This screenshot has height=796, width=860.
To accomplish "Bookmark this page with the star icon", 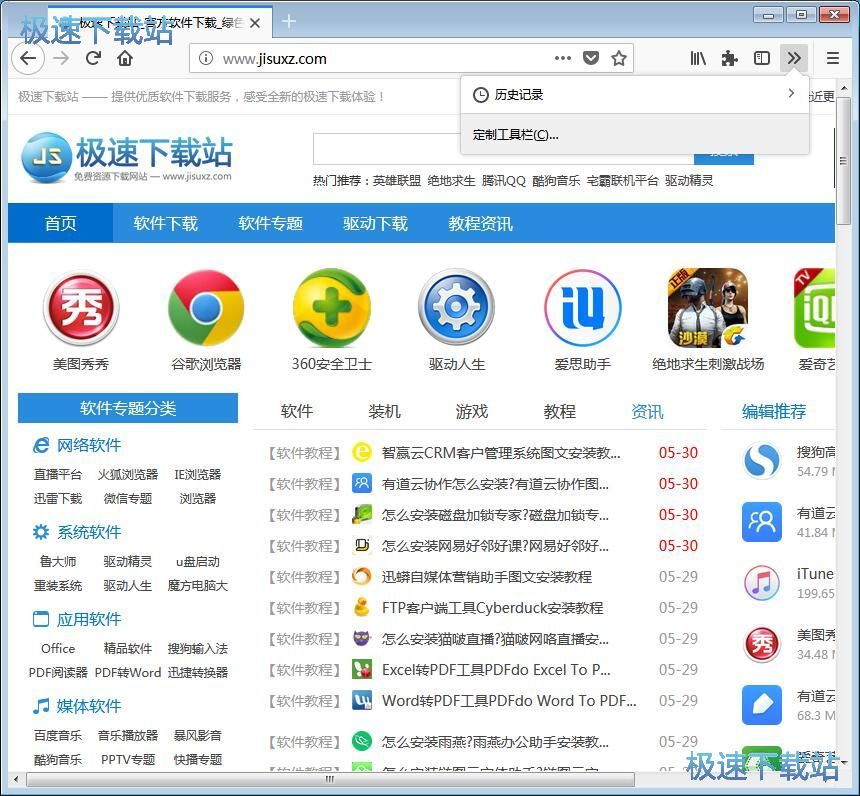I will point(619,58).
